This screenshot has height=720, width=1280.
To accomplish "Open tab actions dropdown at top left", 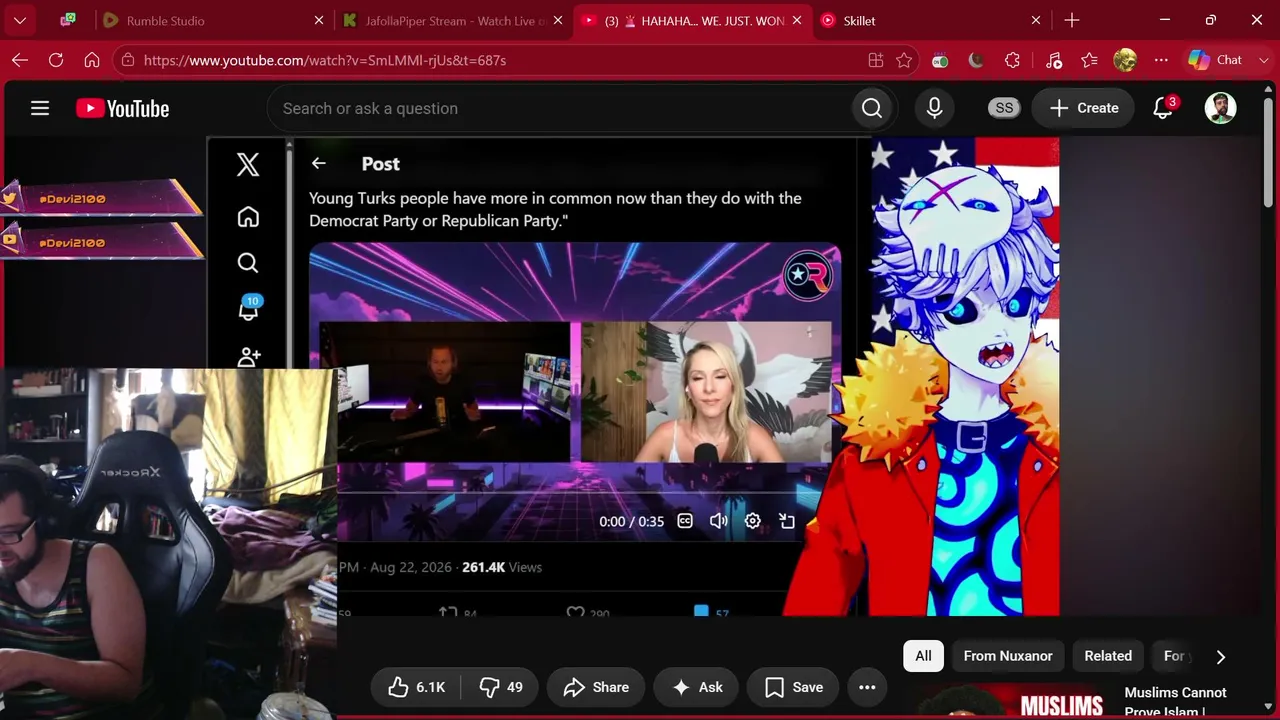I will pos(20,20).
